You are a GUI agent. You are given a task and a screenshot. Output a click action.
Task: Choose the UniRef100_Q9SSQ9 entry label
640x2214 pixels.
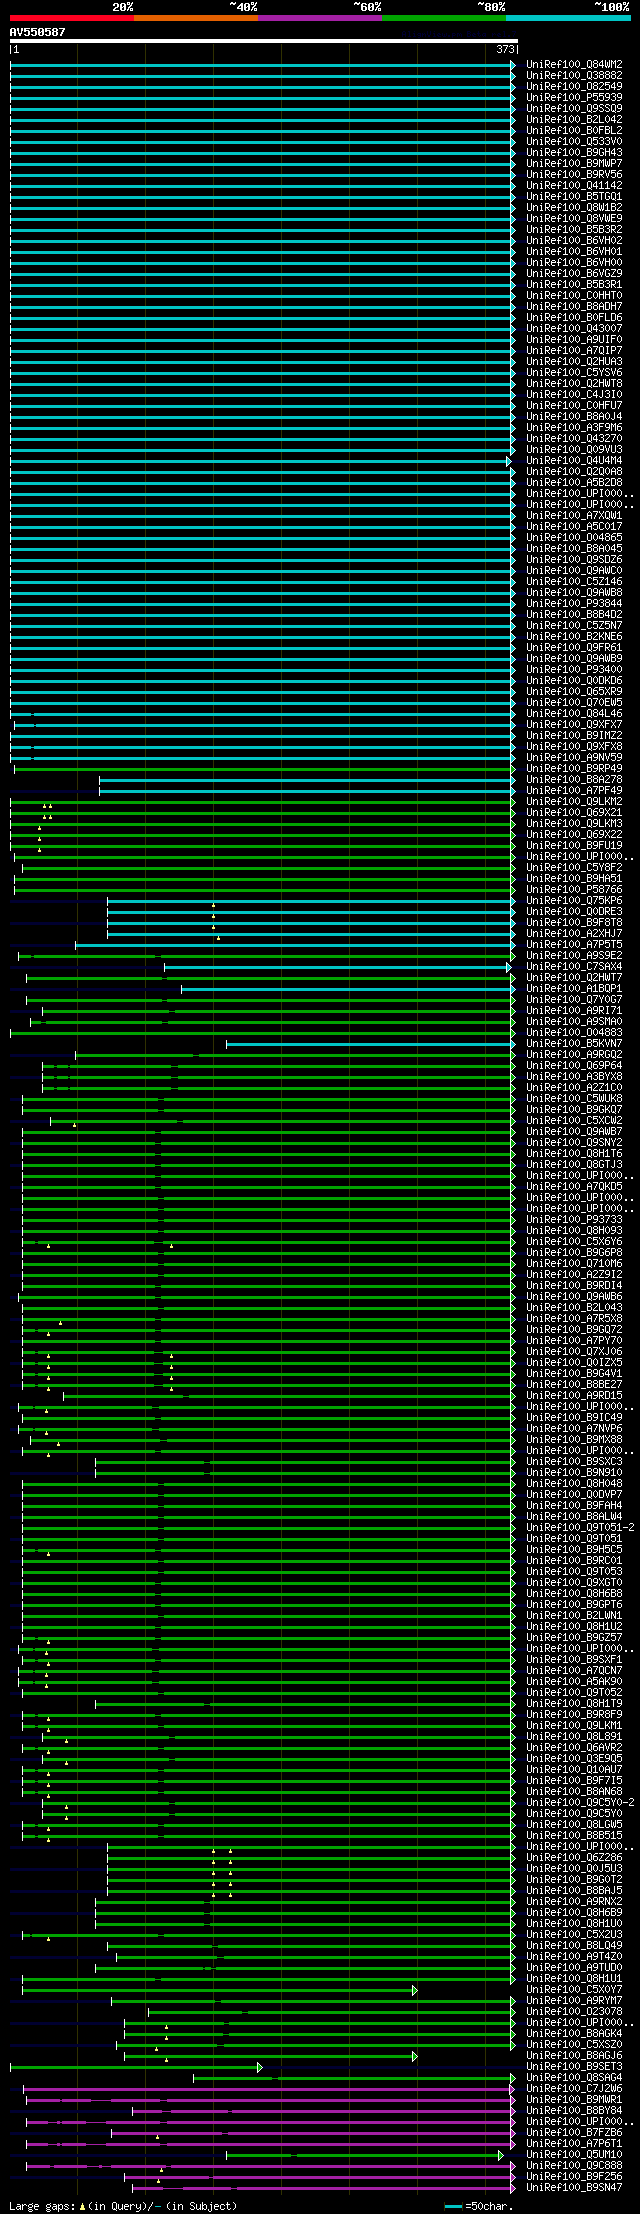tap(574, 108)
